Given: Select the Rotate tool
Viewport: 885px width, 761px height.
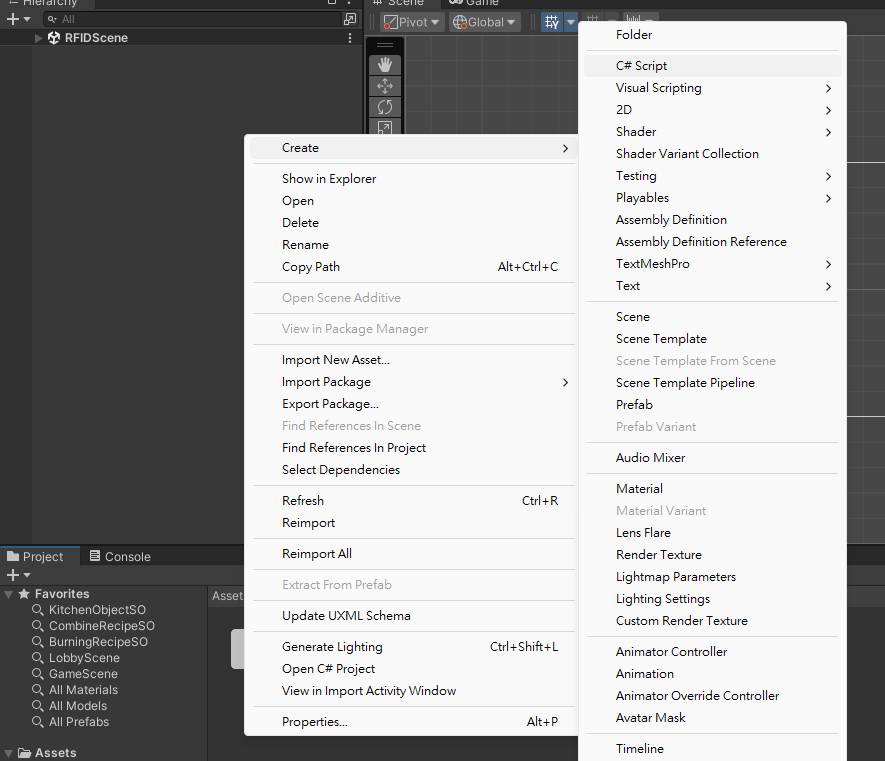Looking at the screenshot, I should 385,107.
